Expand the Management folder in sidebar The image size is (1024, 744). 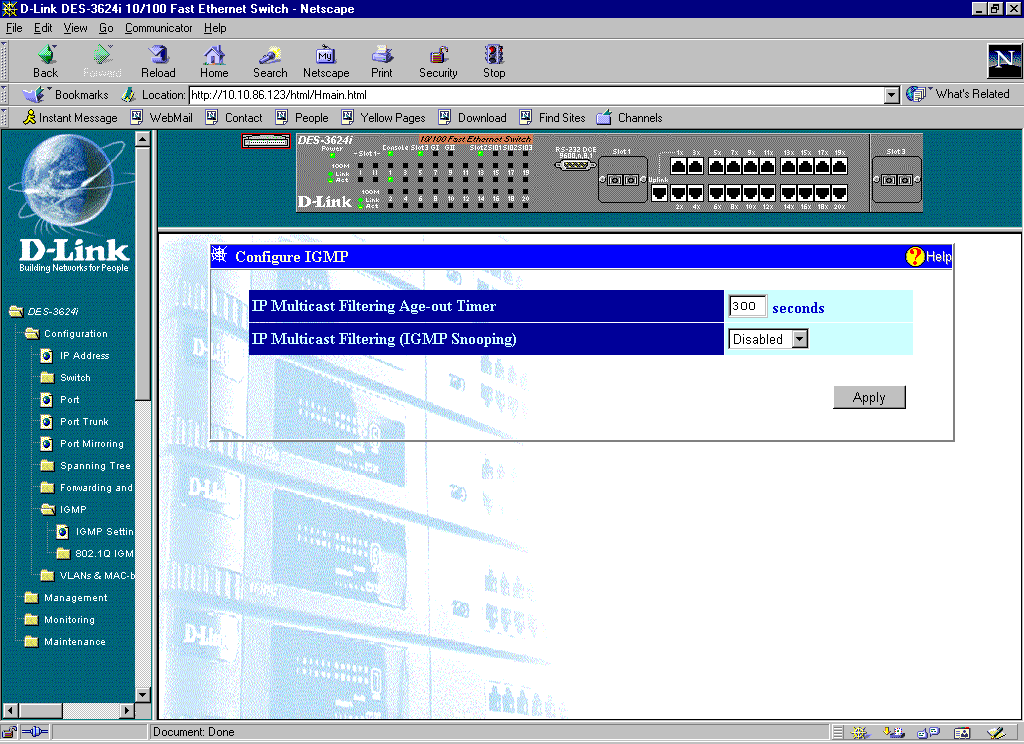coord(31,598)
